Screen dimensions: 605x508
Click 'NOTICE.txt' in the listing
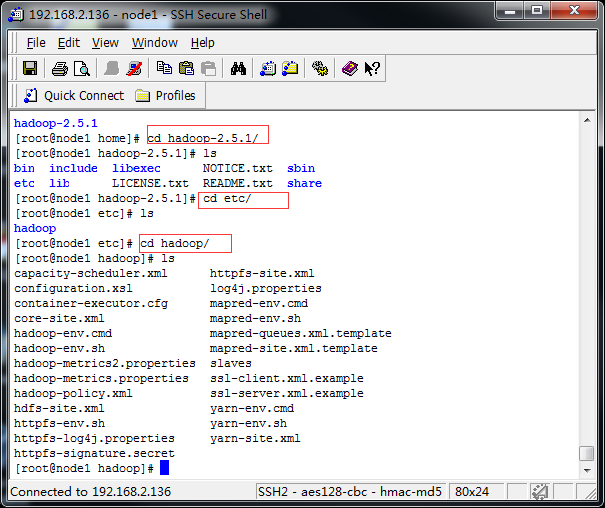point(238,168)
